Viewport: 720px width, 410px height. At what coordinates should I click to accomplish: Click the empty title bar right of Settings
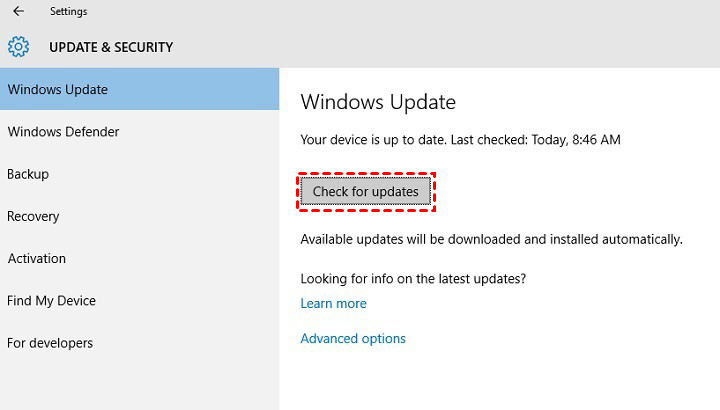coord(400,12)
